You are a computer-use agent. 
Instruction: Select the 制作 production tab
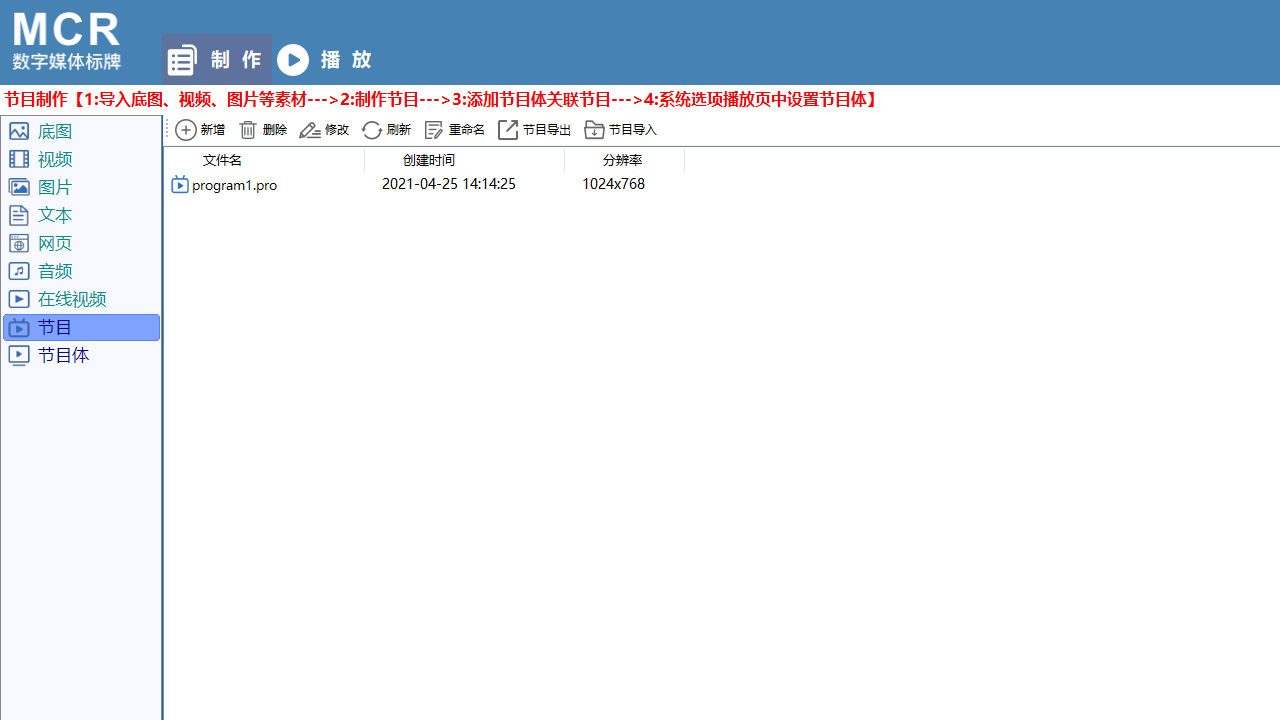(x=216, y=59)
